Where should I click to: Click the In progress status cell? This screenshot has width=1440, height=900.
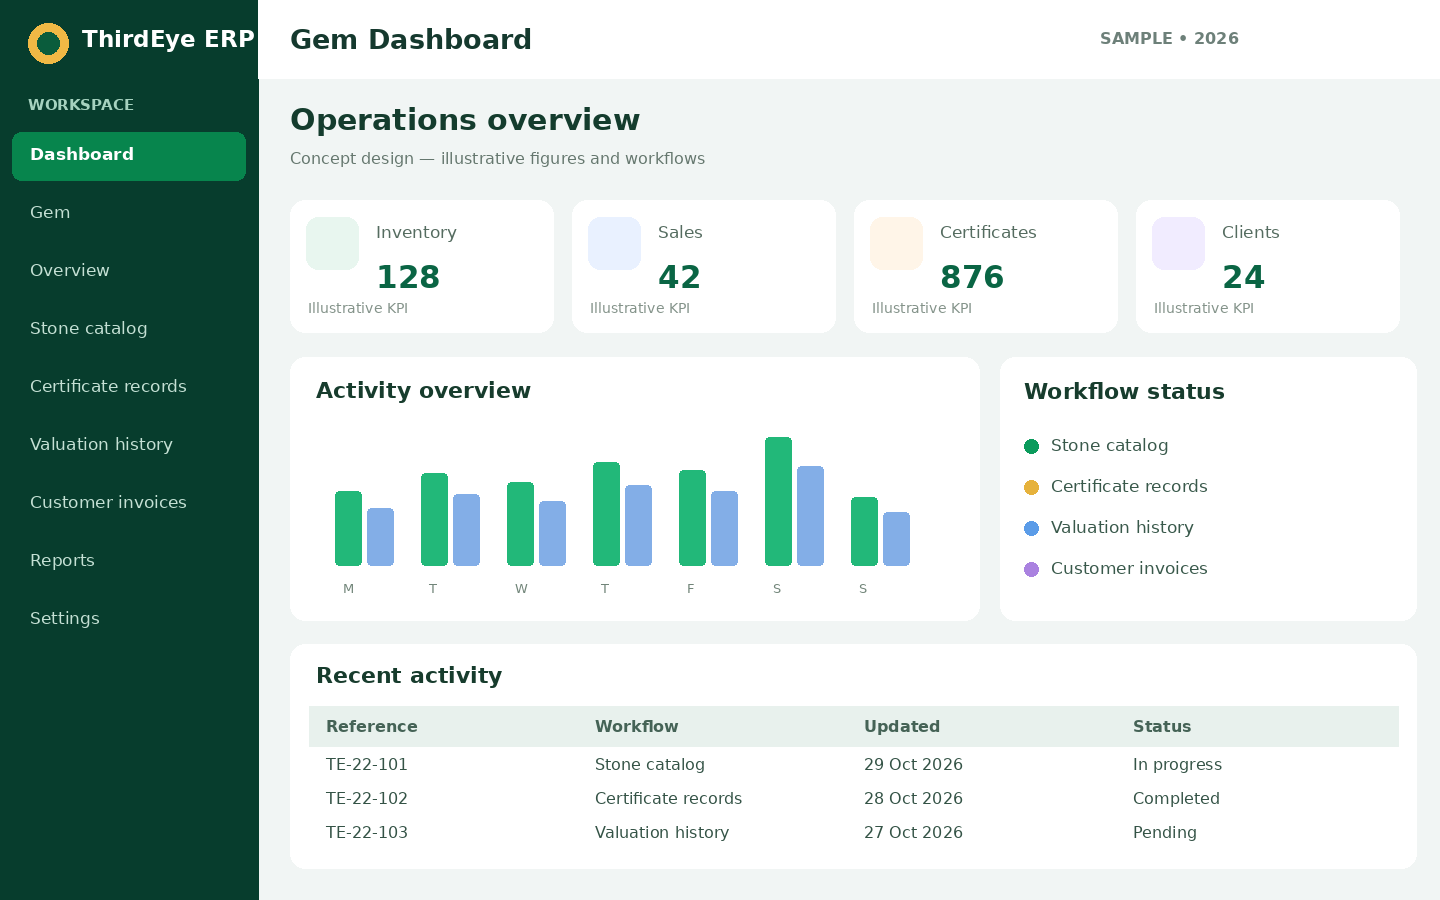point(1177,764)
